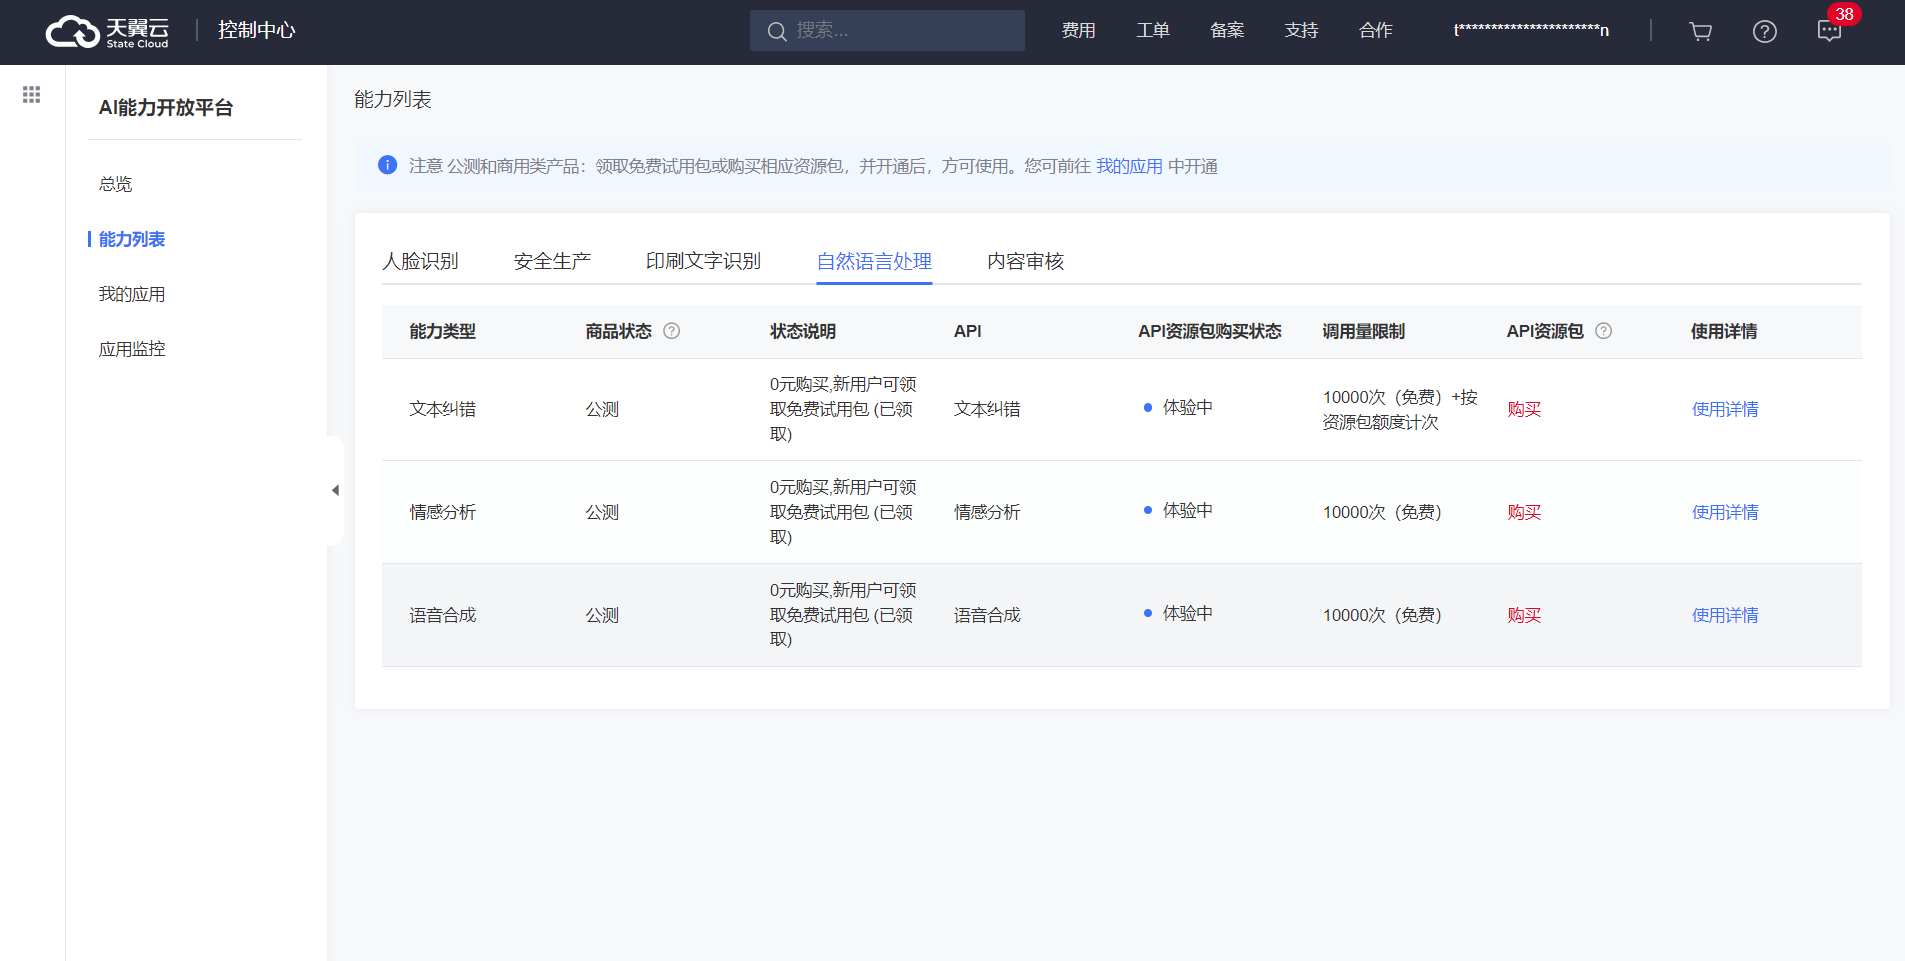Click help icon next to 商品状态

tap(672, 331)
